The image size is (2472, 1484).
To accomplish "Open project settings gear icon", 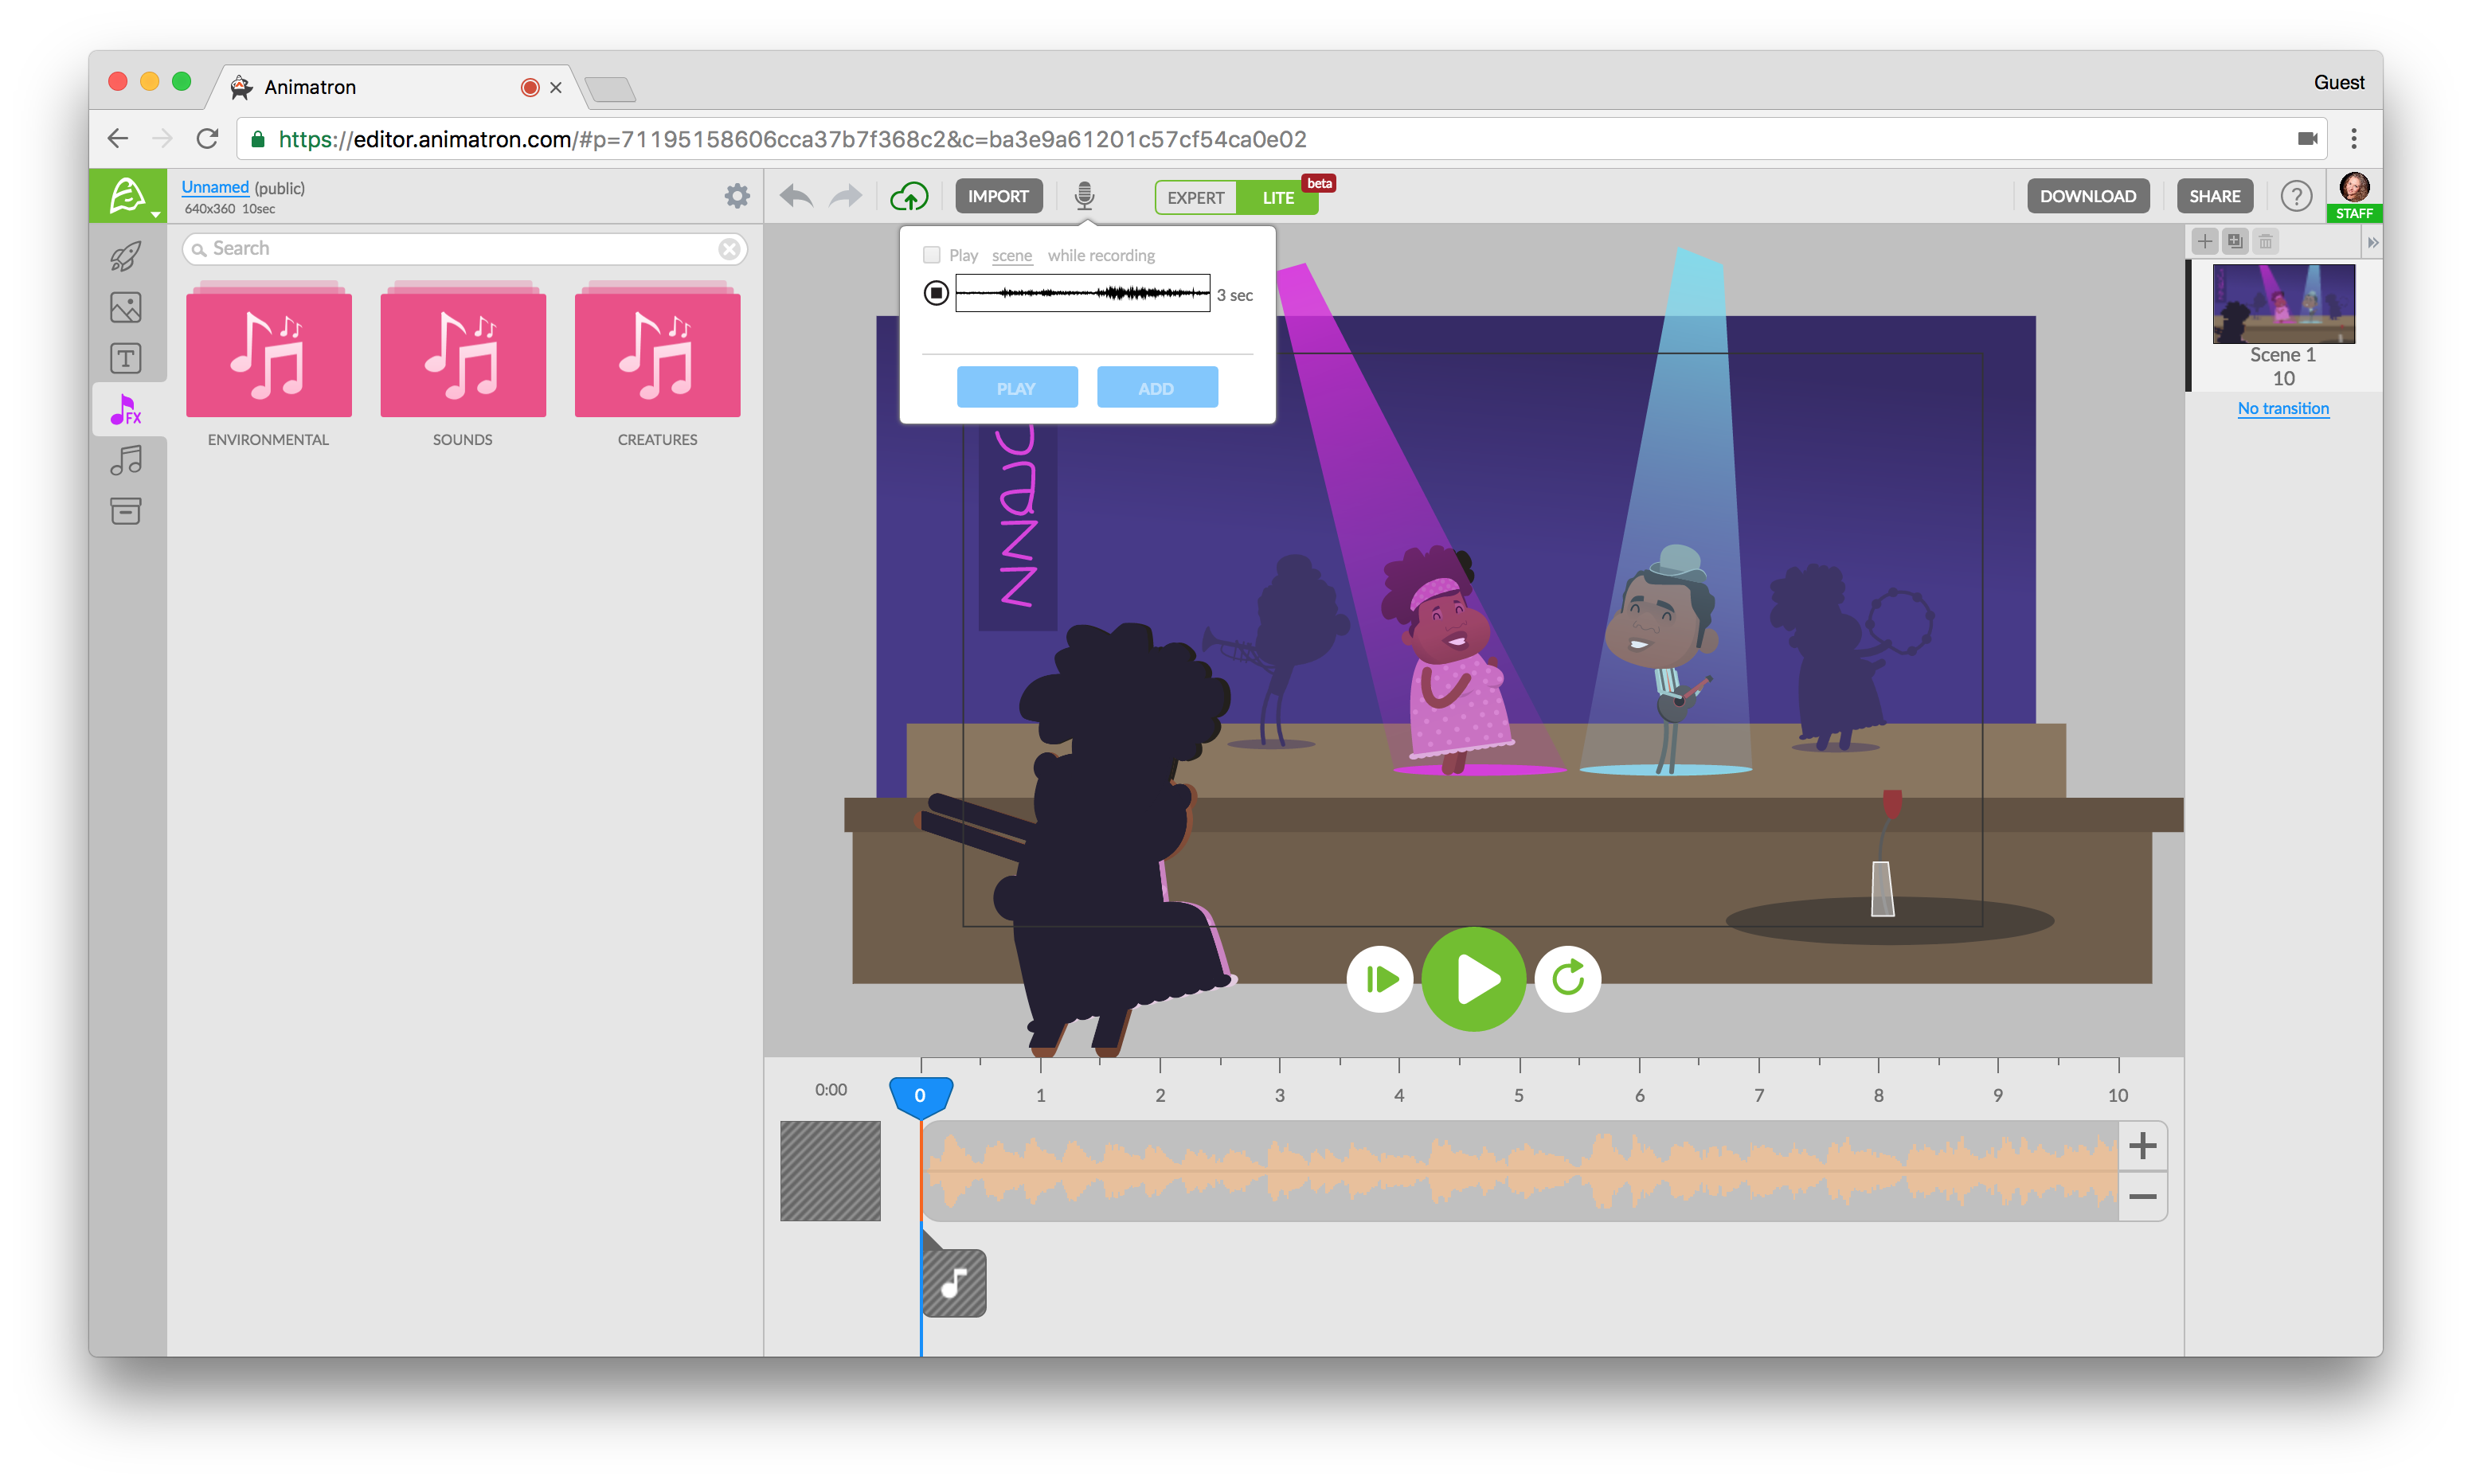I will tap(737, 196).
